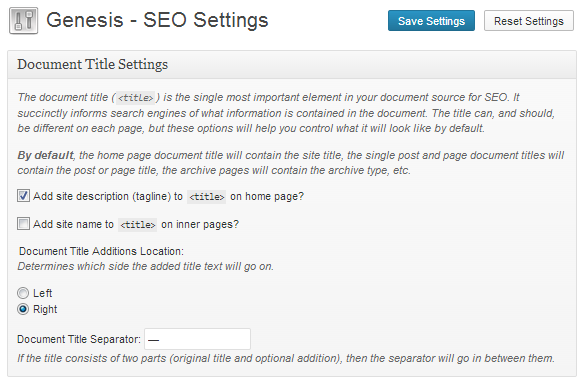585x382 pixels.
Task: Collapse the Document Title Settings panel header
Action: coord(292,65)
